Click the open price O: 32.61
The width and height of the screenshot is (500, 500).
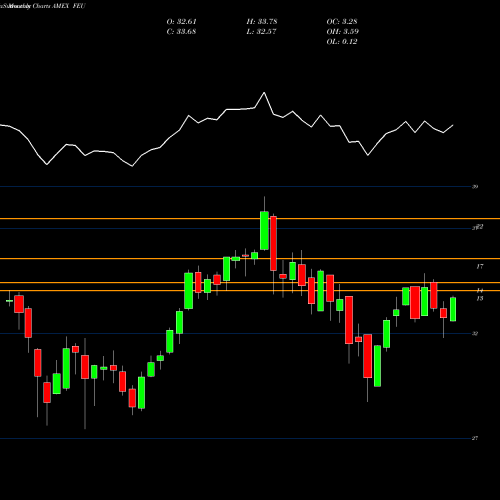tap(181, 22)
